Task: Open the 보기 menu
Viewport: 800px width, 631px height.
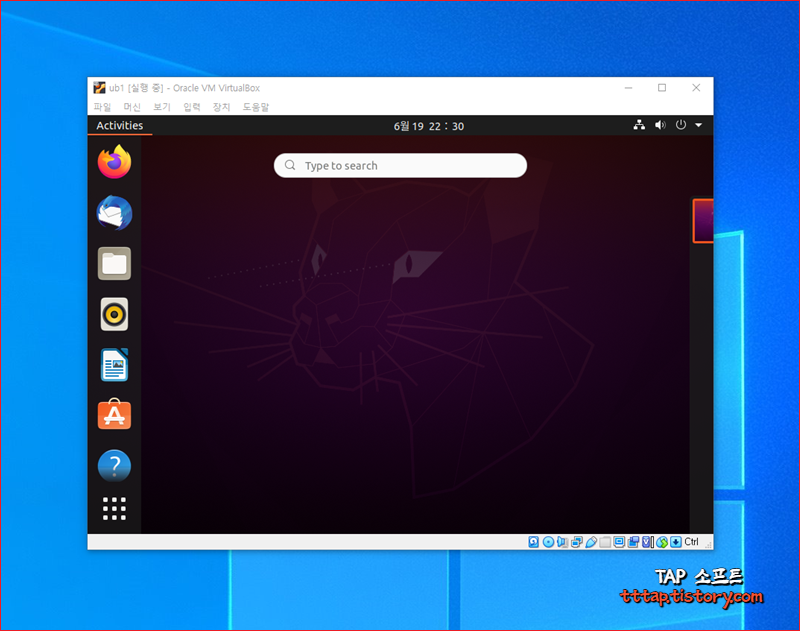Action: (162, 107)
